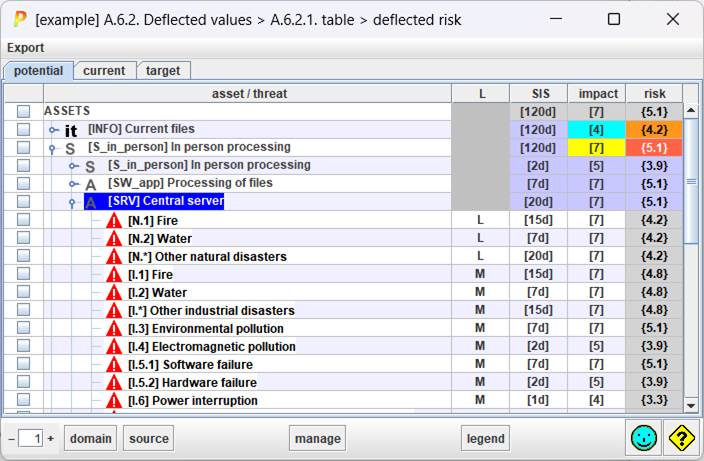Viewport: 704px width, 461px height.
Task: Expand the [INFO] Current files node
Action: tap(53, 130)
